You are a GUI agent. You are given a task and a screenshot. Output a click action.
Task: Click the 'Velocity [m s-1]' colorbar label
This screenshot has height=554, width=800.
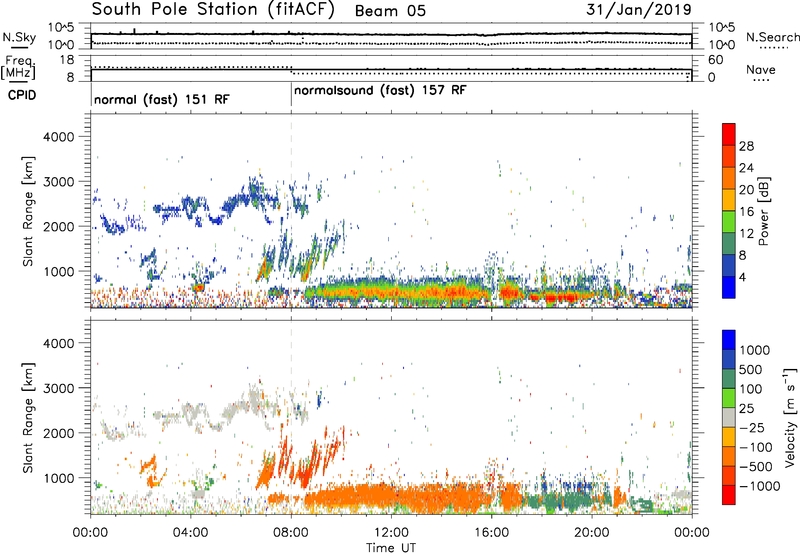pyautogui.click(x=790, y=417)
